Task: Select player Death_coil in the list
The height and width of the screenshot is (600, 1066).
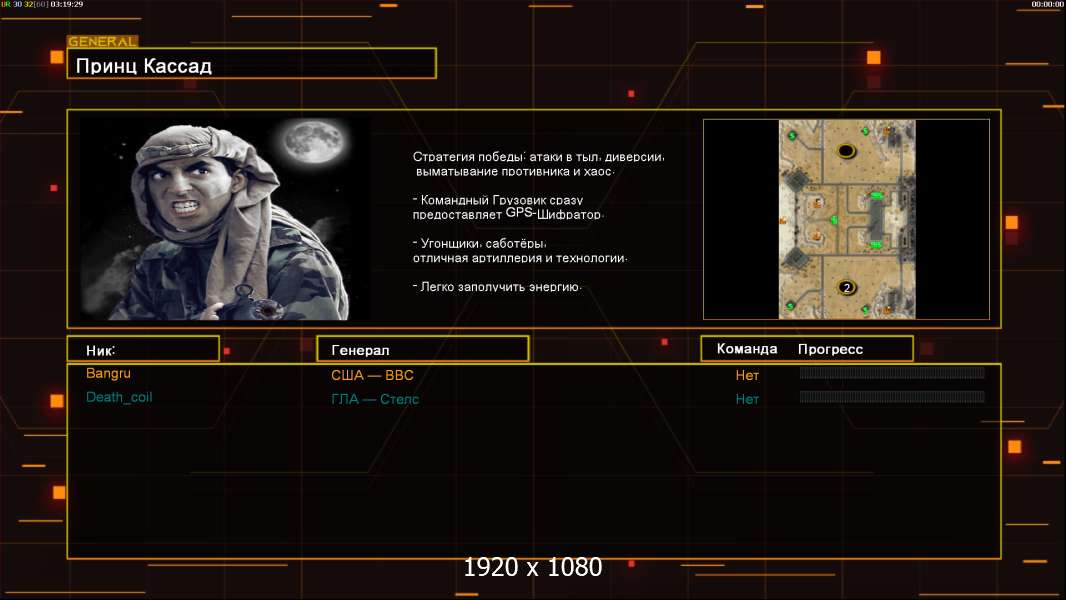Action: tap(119, 397)
